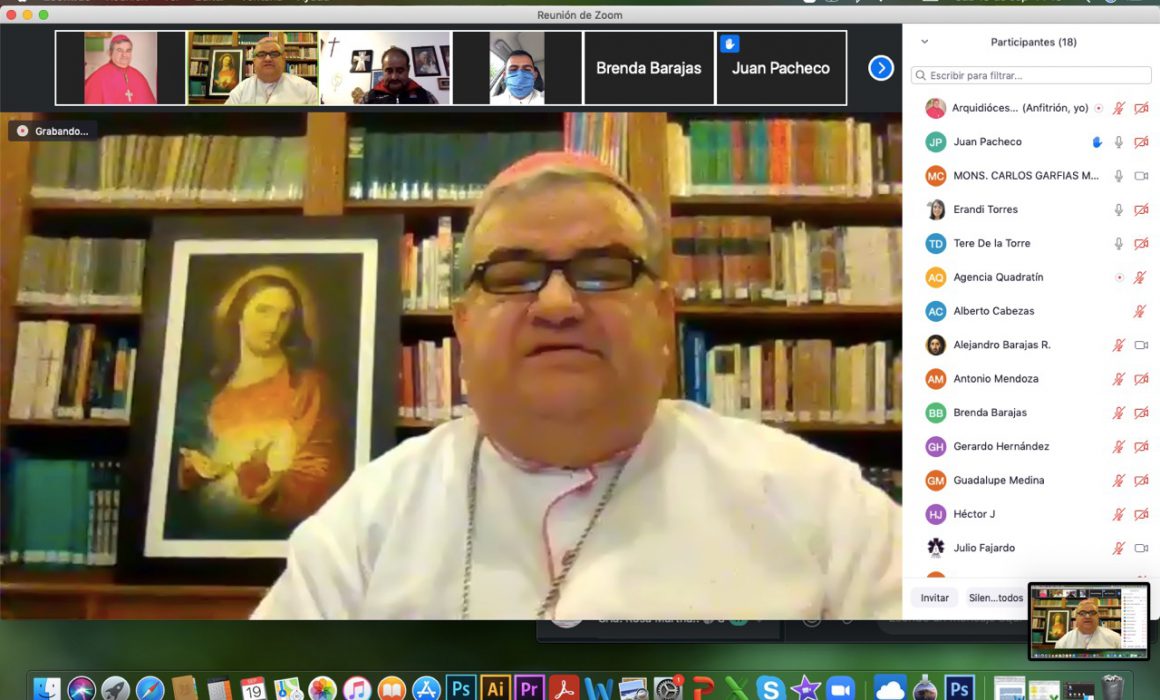The height and width of the screenshot is (700, 1160).
Task: Select Brenda Barajas video tile
Action: (x=649, y=68)
